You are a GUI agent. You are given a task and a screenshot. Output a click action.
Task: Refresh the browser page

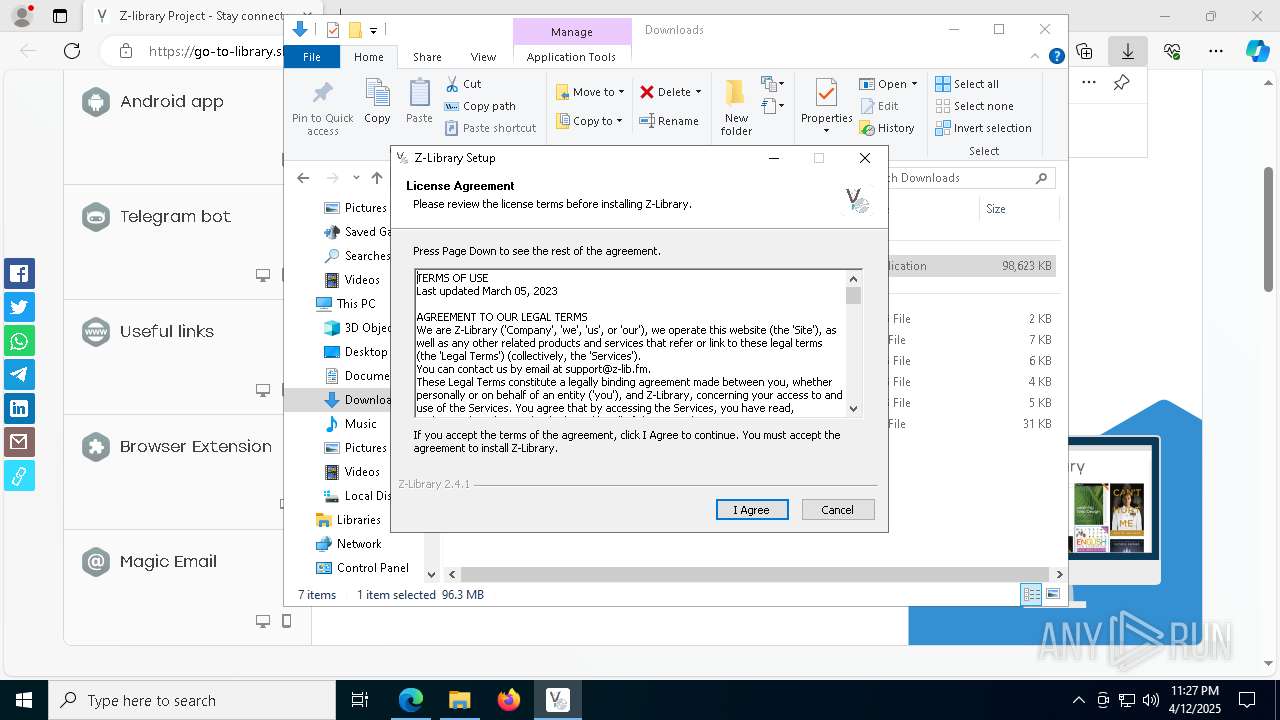pos(72,51)
